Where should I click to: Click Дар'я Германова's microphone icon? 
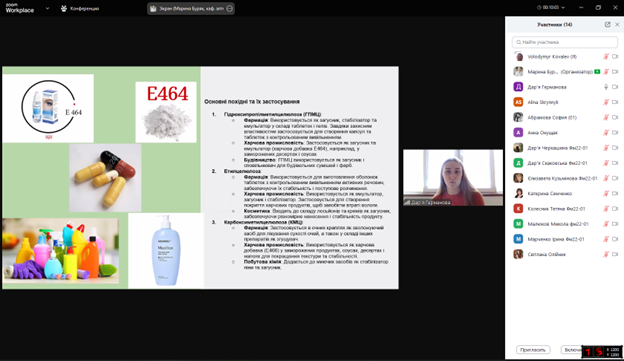click(606, 87)
